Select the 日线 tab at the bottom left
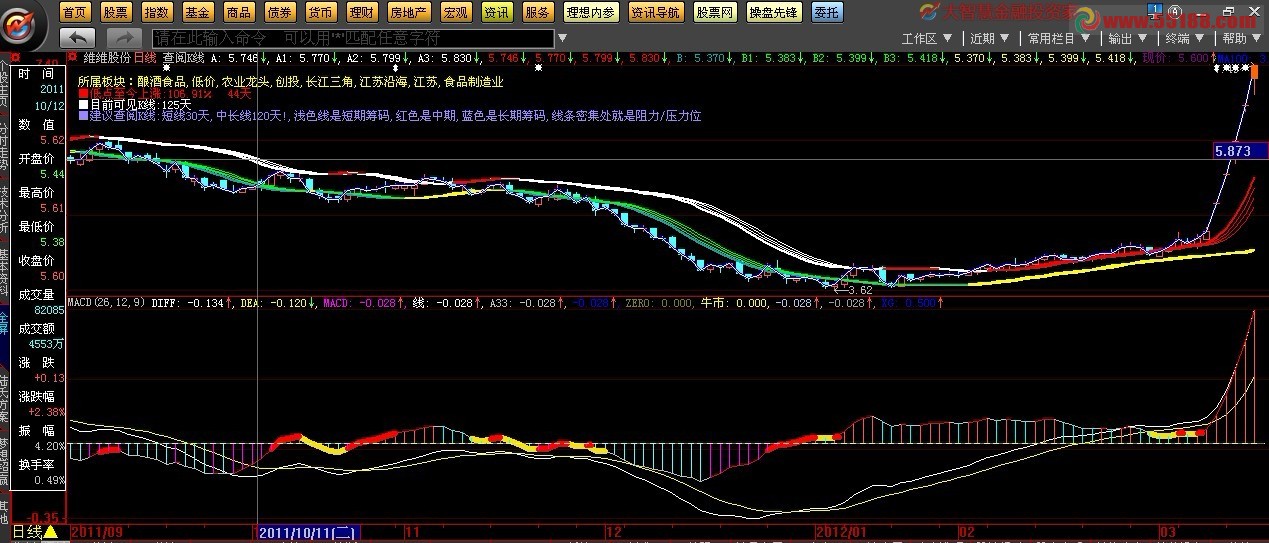This screenshot has width=1269, height=543. (x=27, y=533)
